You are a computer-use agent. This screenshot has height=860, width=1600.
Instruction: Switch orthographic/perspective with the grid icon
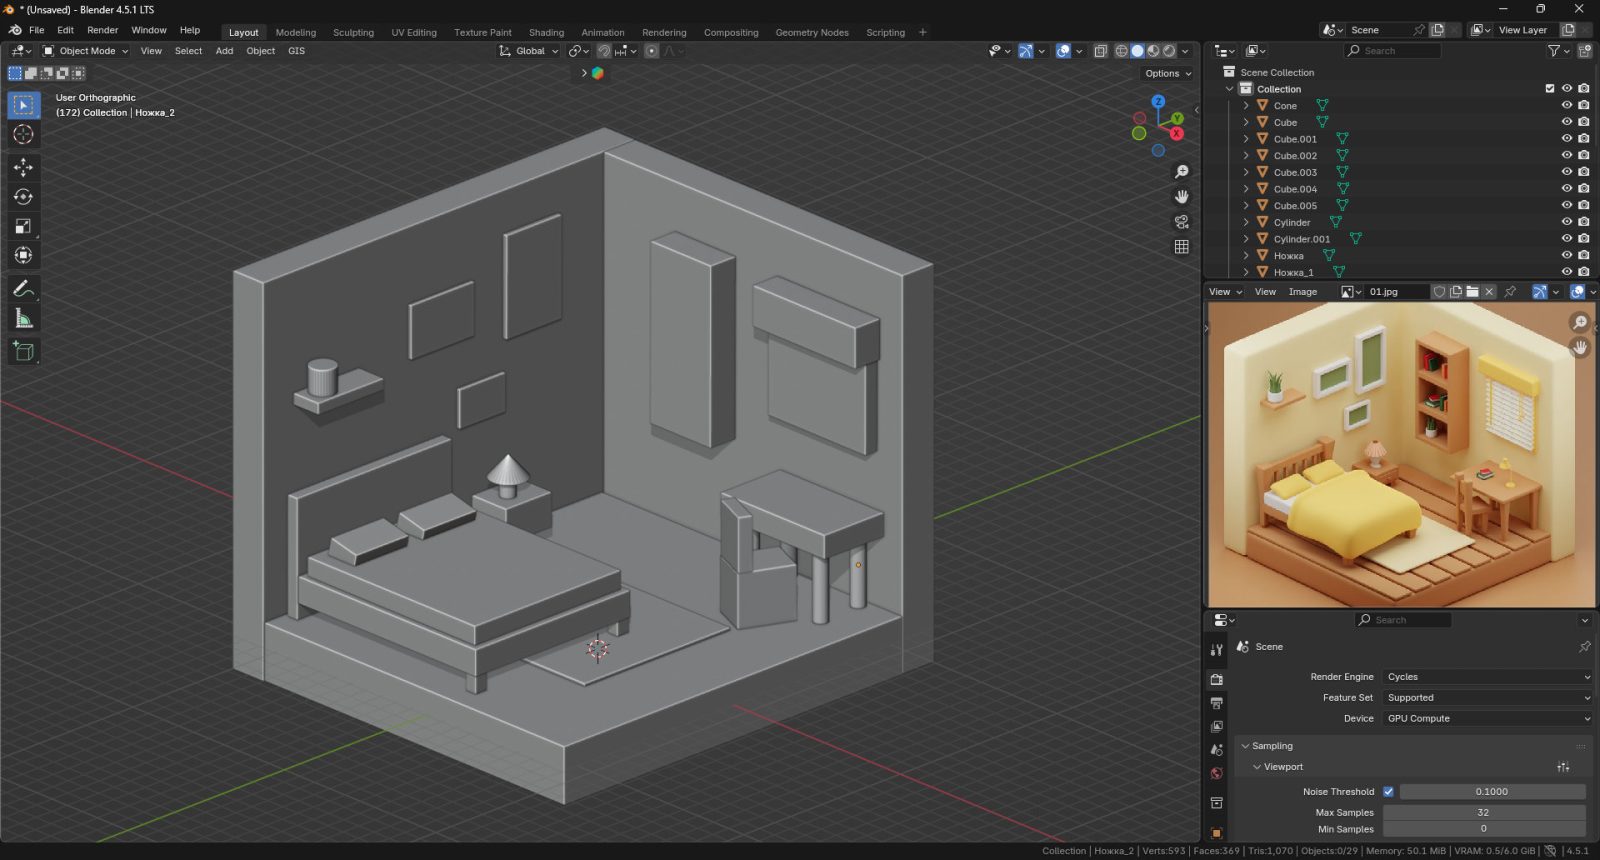pyautogui.click(x=1181, y=247)
